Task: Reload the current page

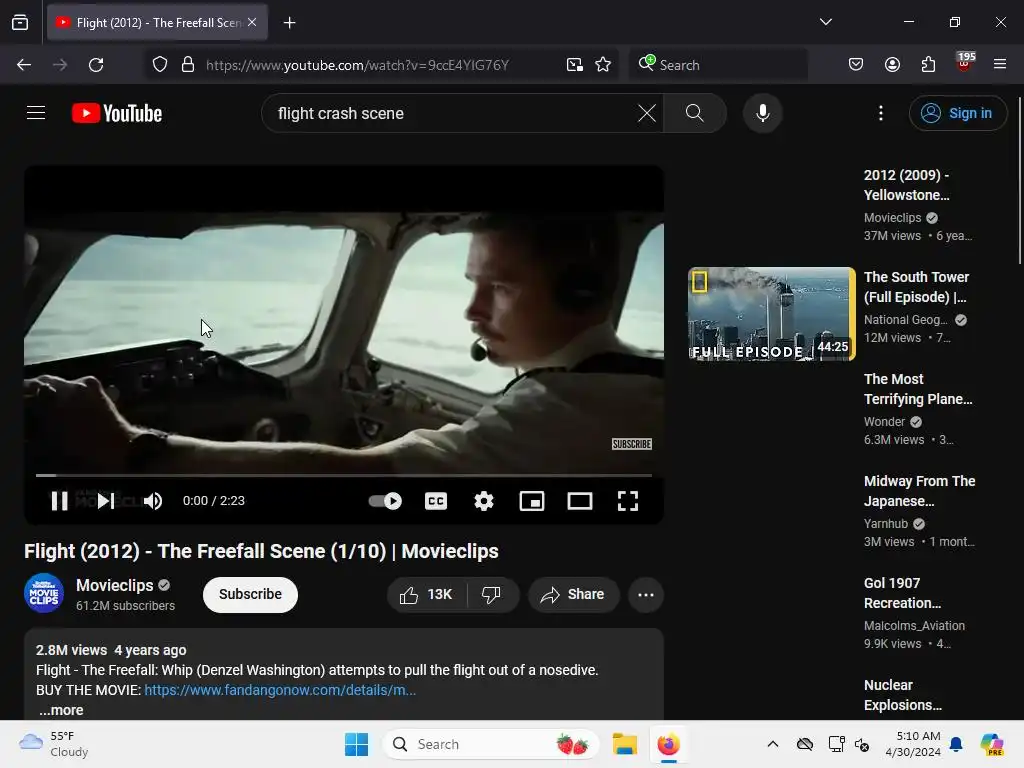Action: (96, 65)
